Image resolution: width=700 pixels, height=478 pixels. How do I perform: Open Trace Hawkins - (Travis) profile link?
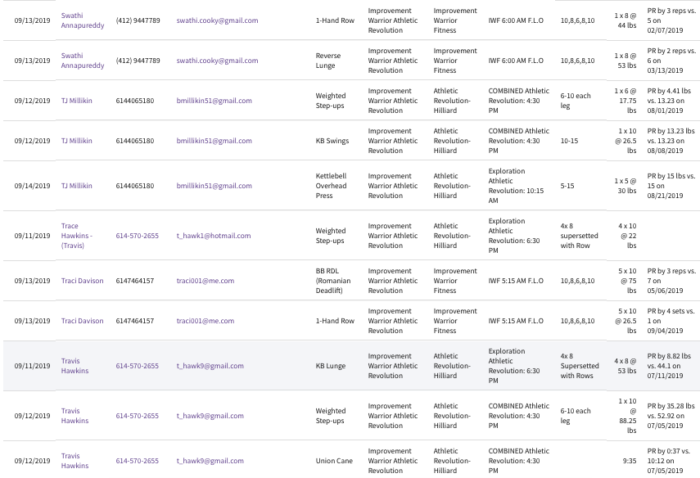click(77, 236)
